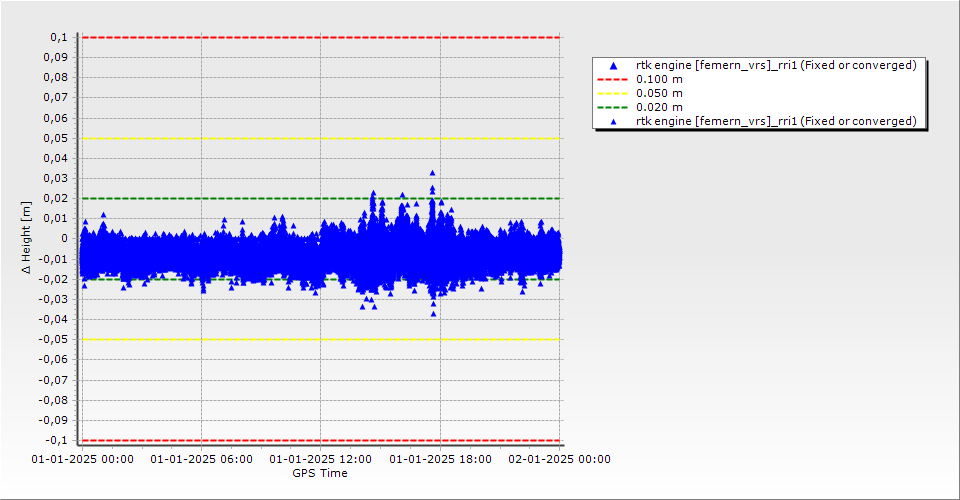
Task: Click x-axis tick label 01-01-2025 00:00
Action: (x=82, y=460)
